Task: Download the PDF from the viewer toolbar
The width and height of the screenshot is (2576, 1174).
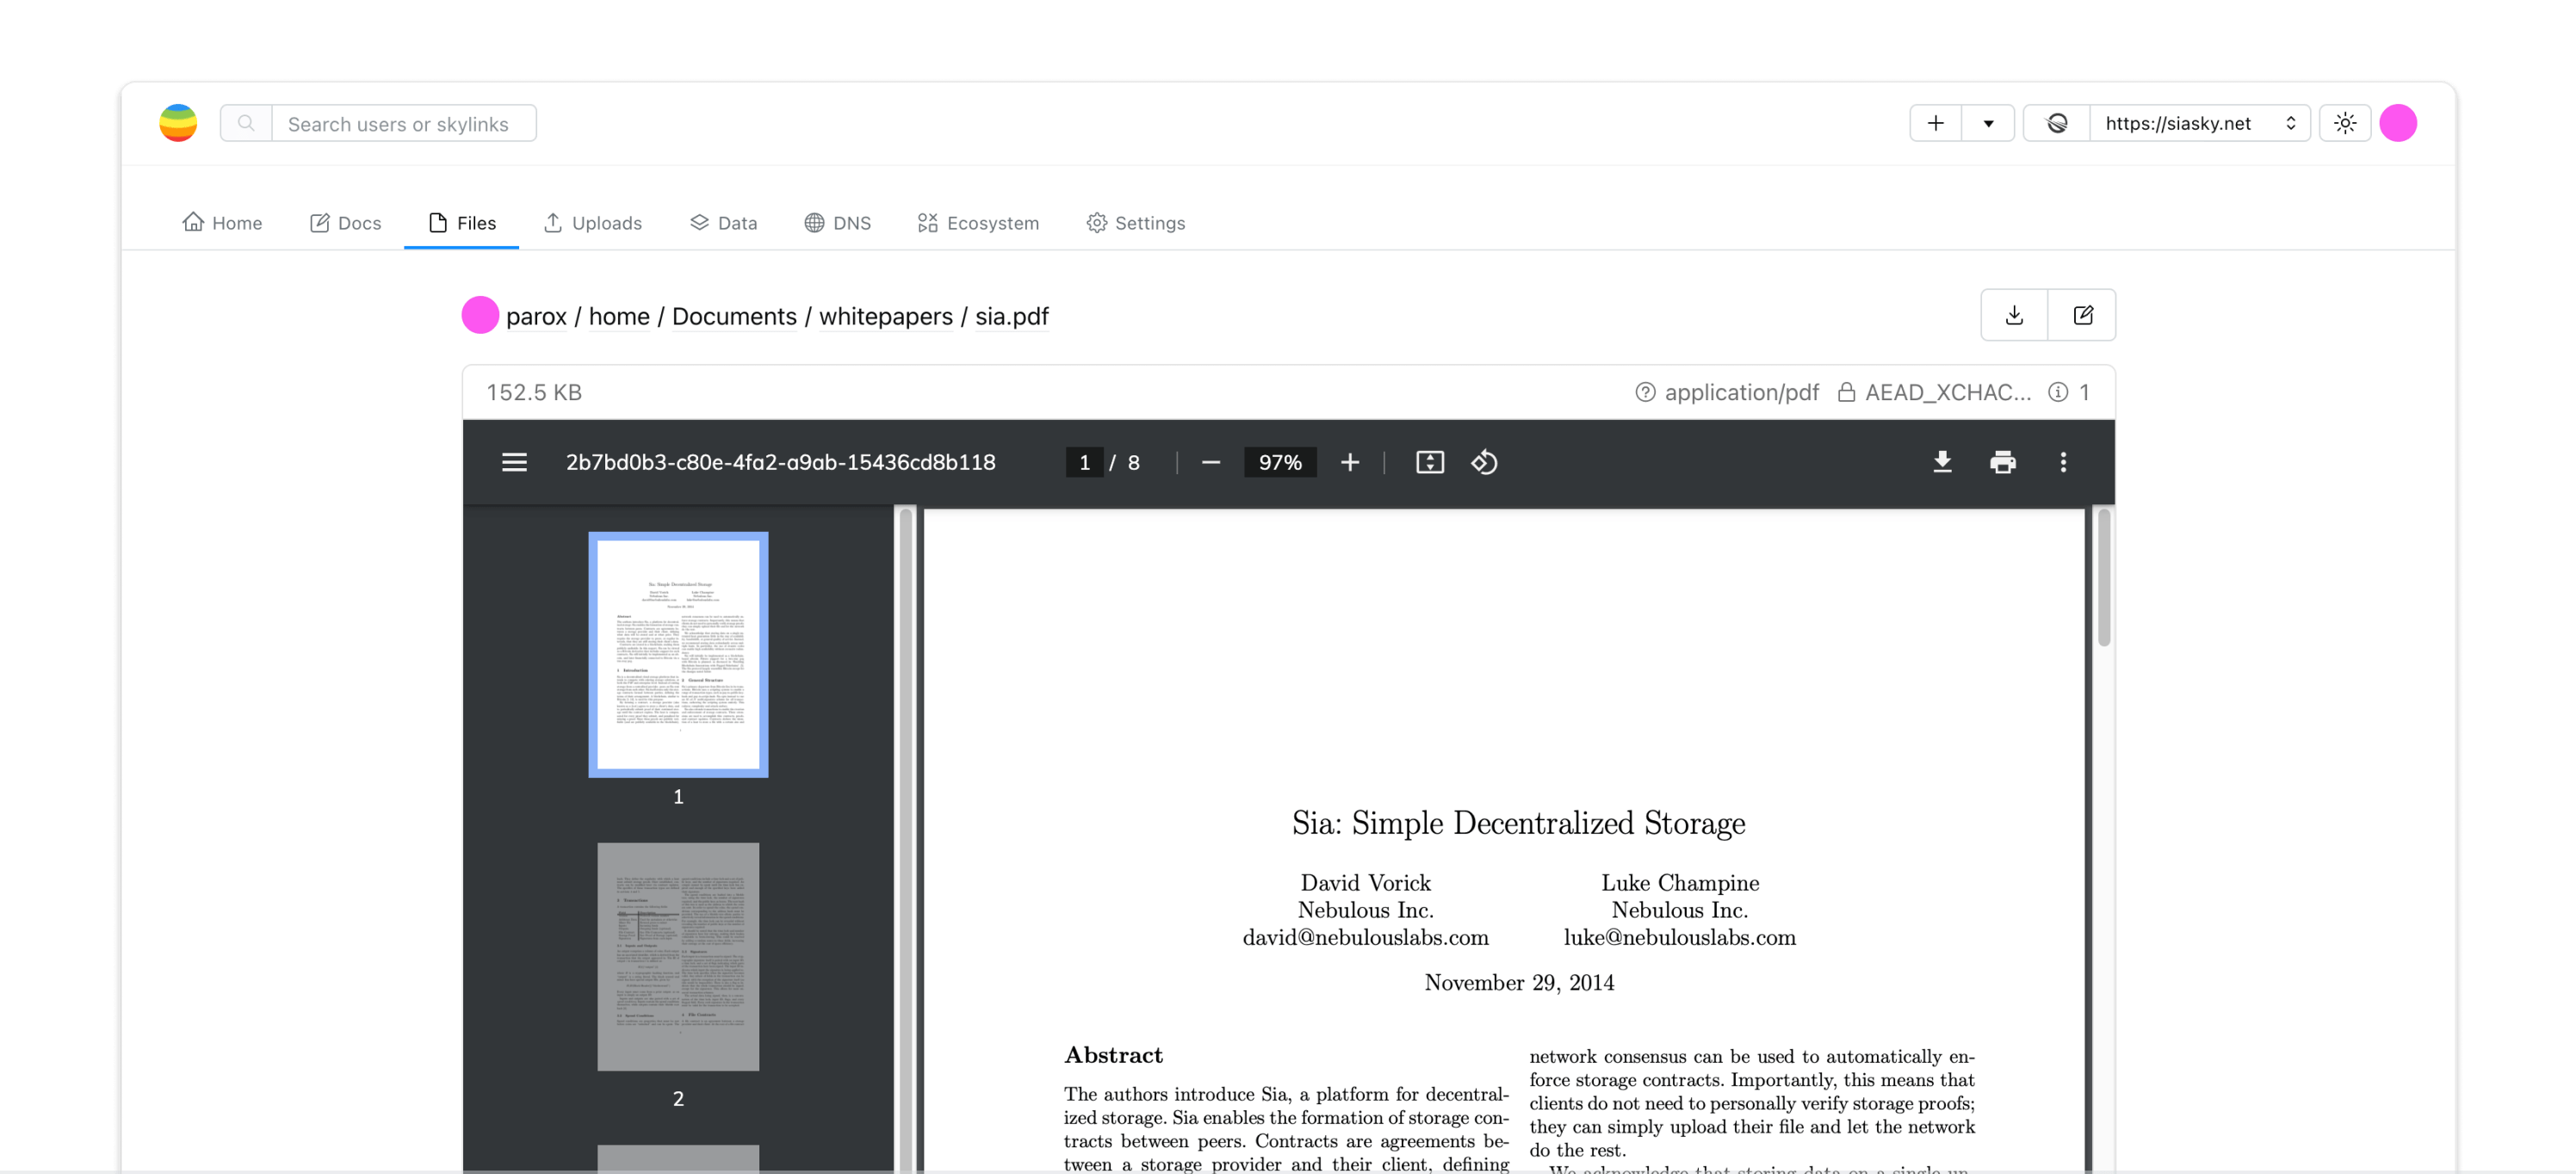Action: point(1942,462)
